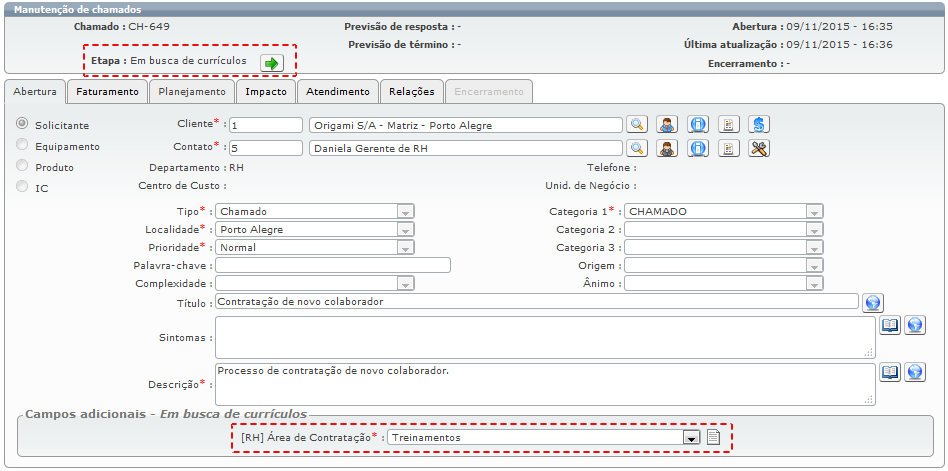Image resolution: width=948 pixels, height=471 pixels.
Task: Switch to the Faturamento tab
Action: [107, 91]
